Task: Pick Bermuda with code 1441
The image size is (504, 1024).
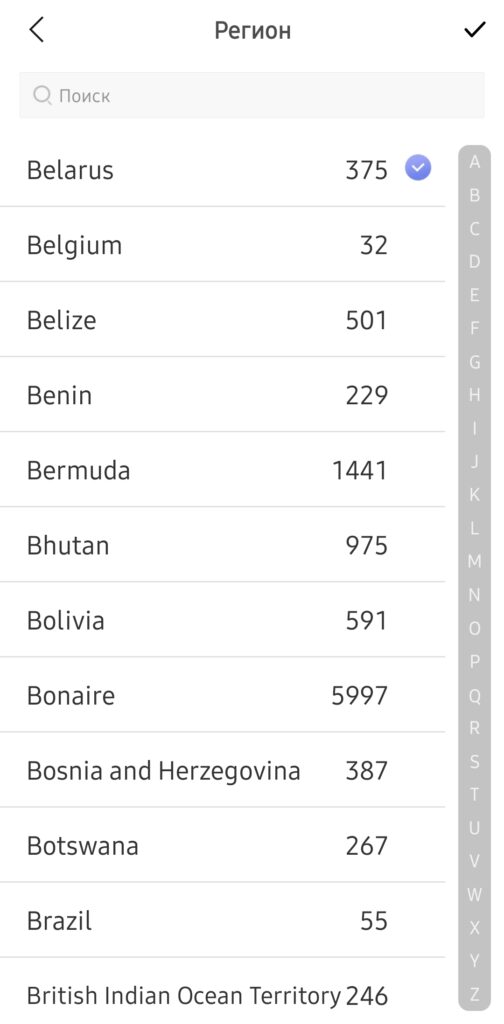Action: 223,470
